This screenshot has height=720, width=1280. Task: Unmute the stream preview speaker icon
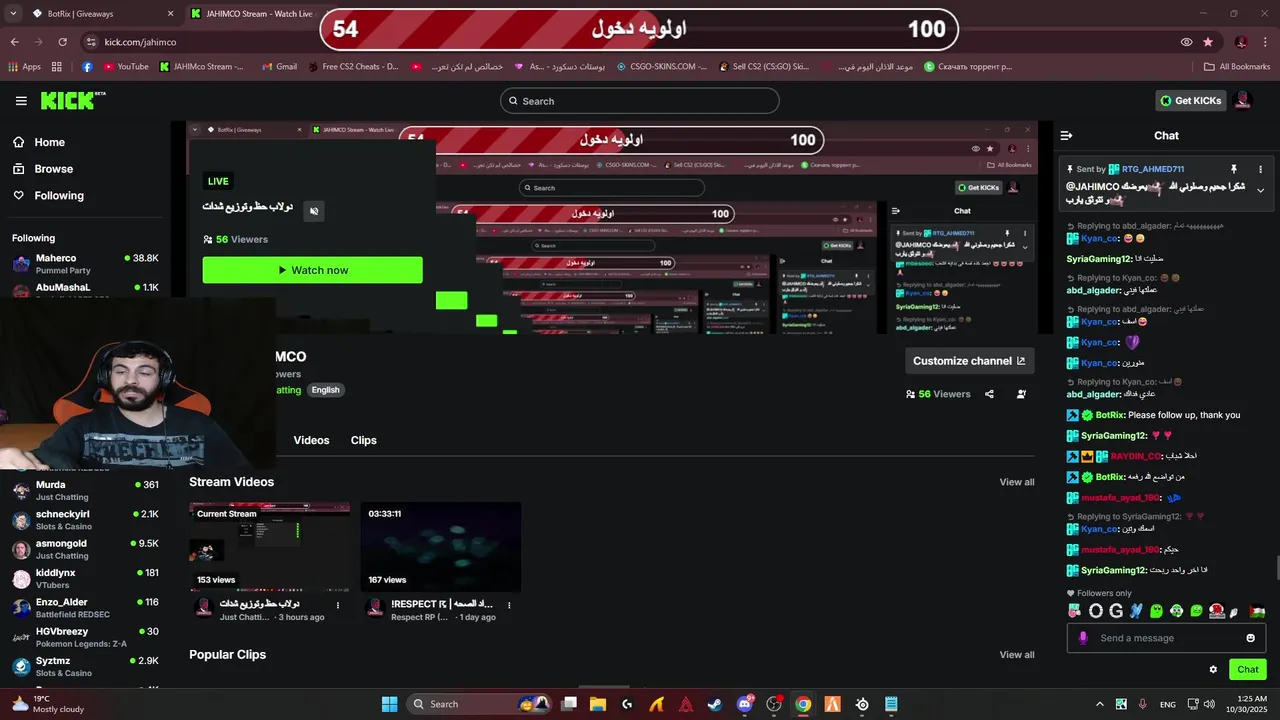314,211
